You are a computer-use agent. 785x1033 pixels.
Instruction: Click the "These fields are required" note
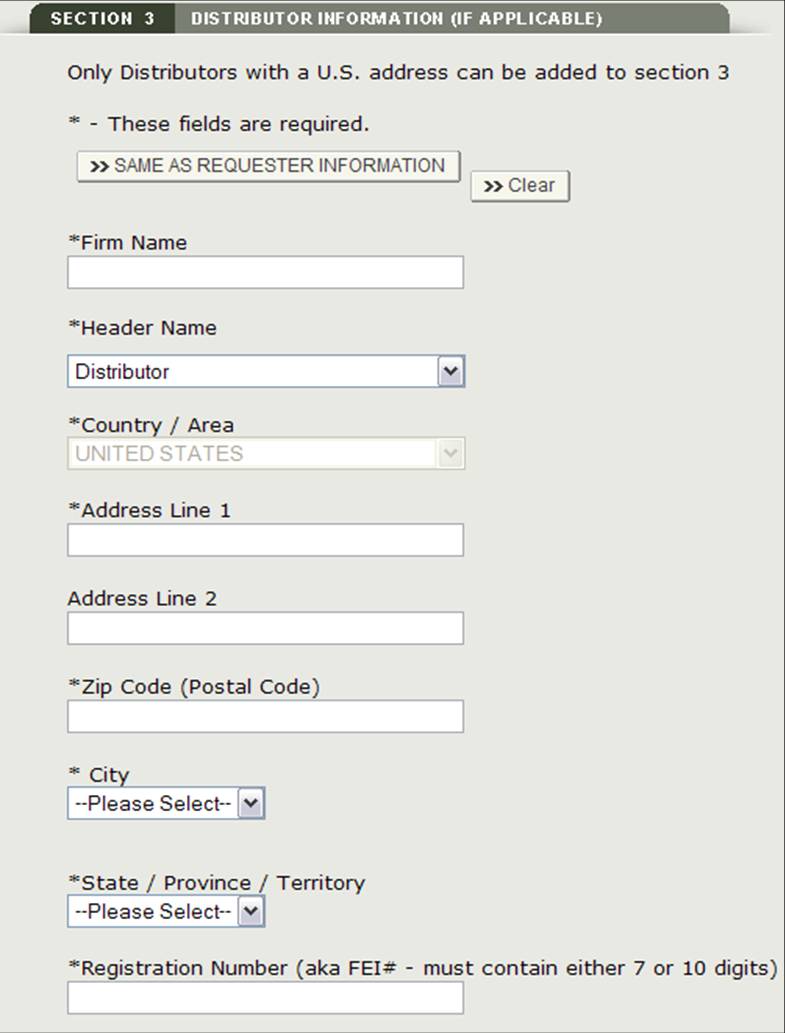[x=218, y=125]
